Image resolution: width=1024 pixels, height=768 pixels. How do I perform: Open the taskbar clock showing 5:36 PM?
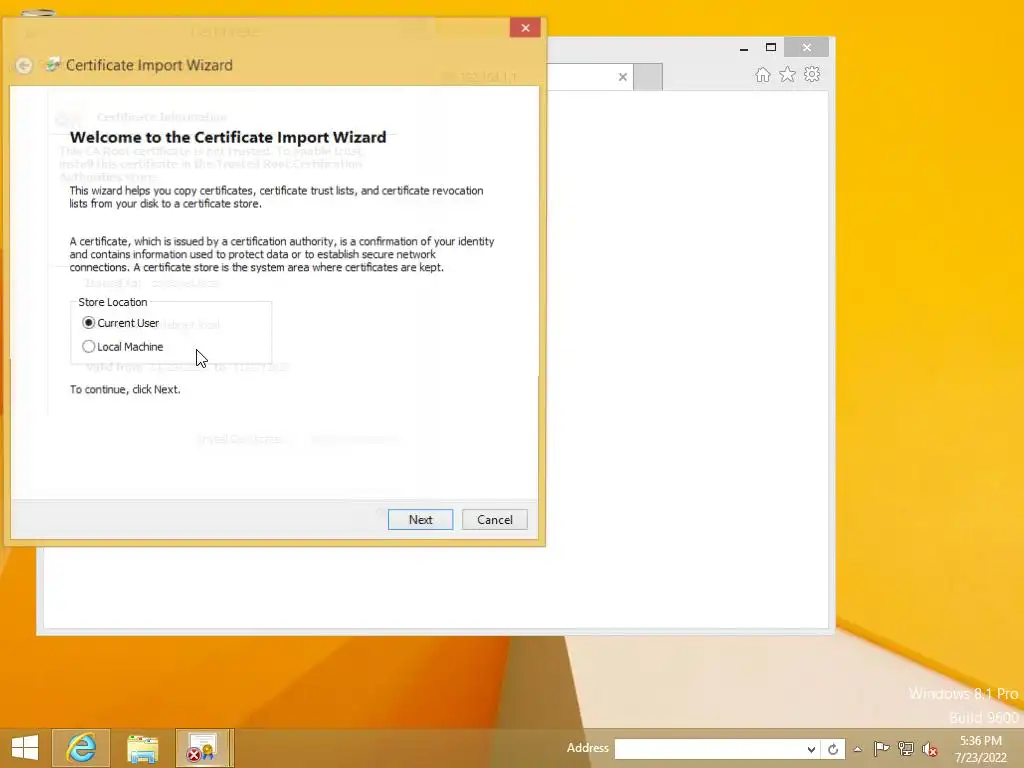pyautogui.click(x=981, y=749)
